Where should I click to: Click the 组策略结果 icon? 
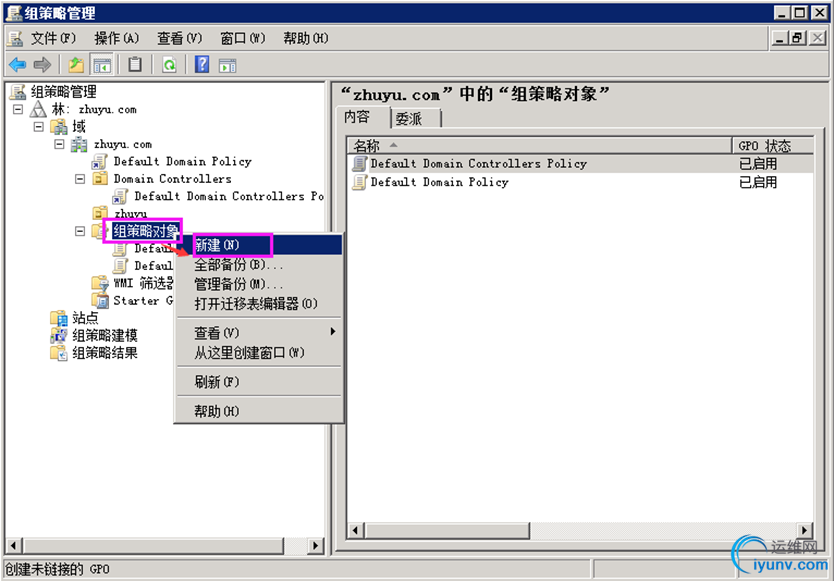point(59,353)
